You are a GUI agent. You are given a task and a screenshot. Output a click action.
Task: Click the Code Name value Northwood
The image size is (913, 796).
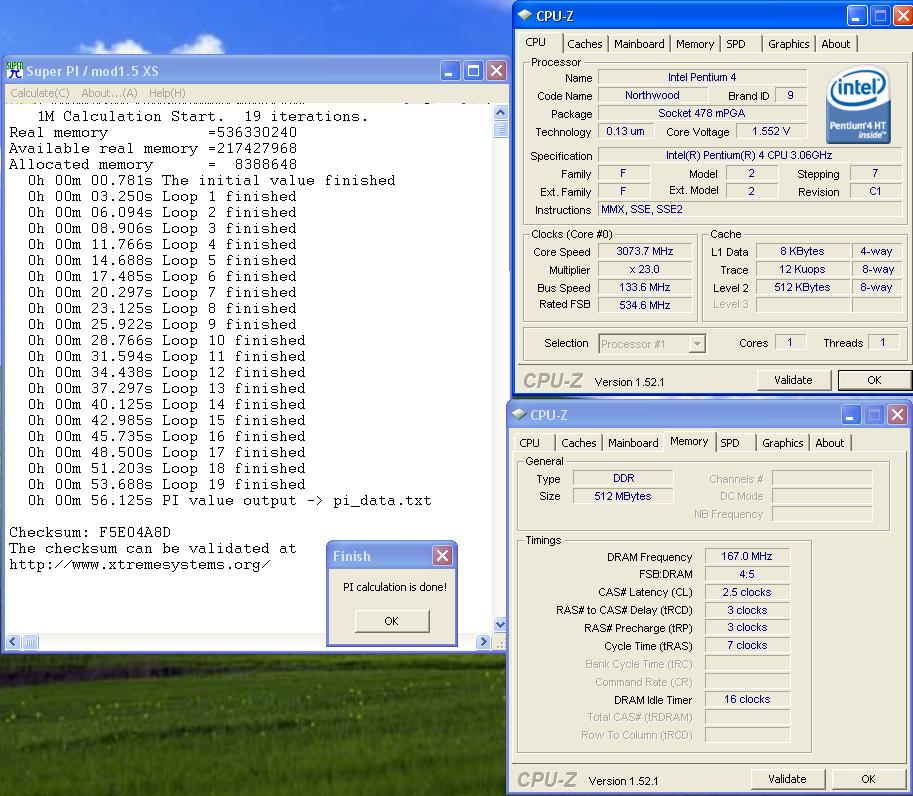coord(652,95)
